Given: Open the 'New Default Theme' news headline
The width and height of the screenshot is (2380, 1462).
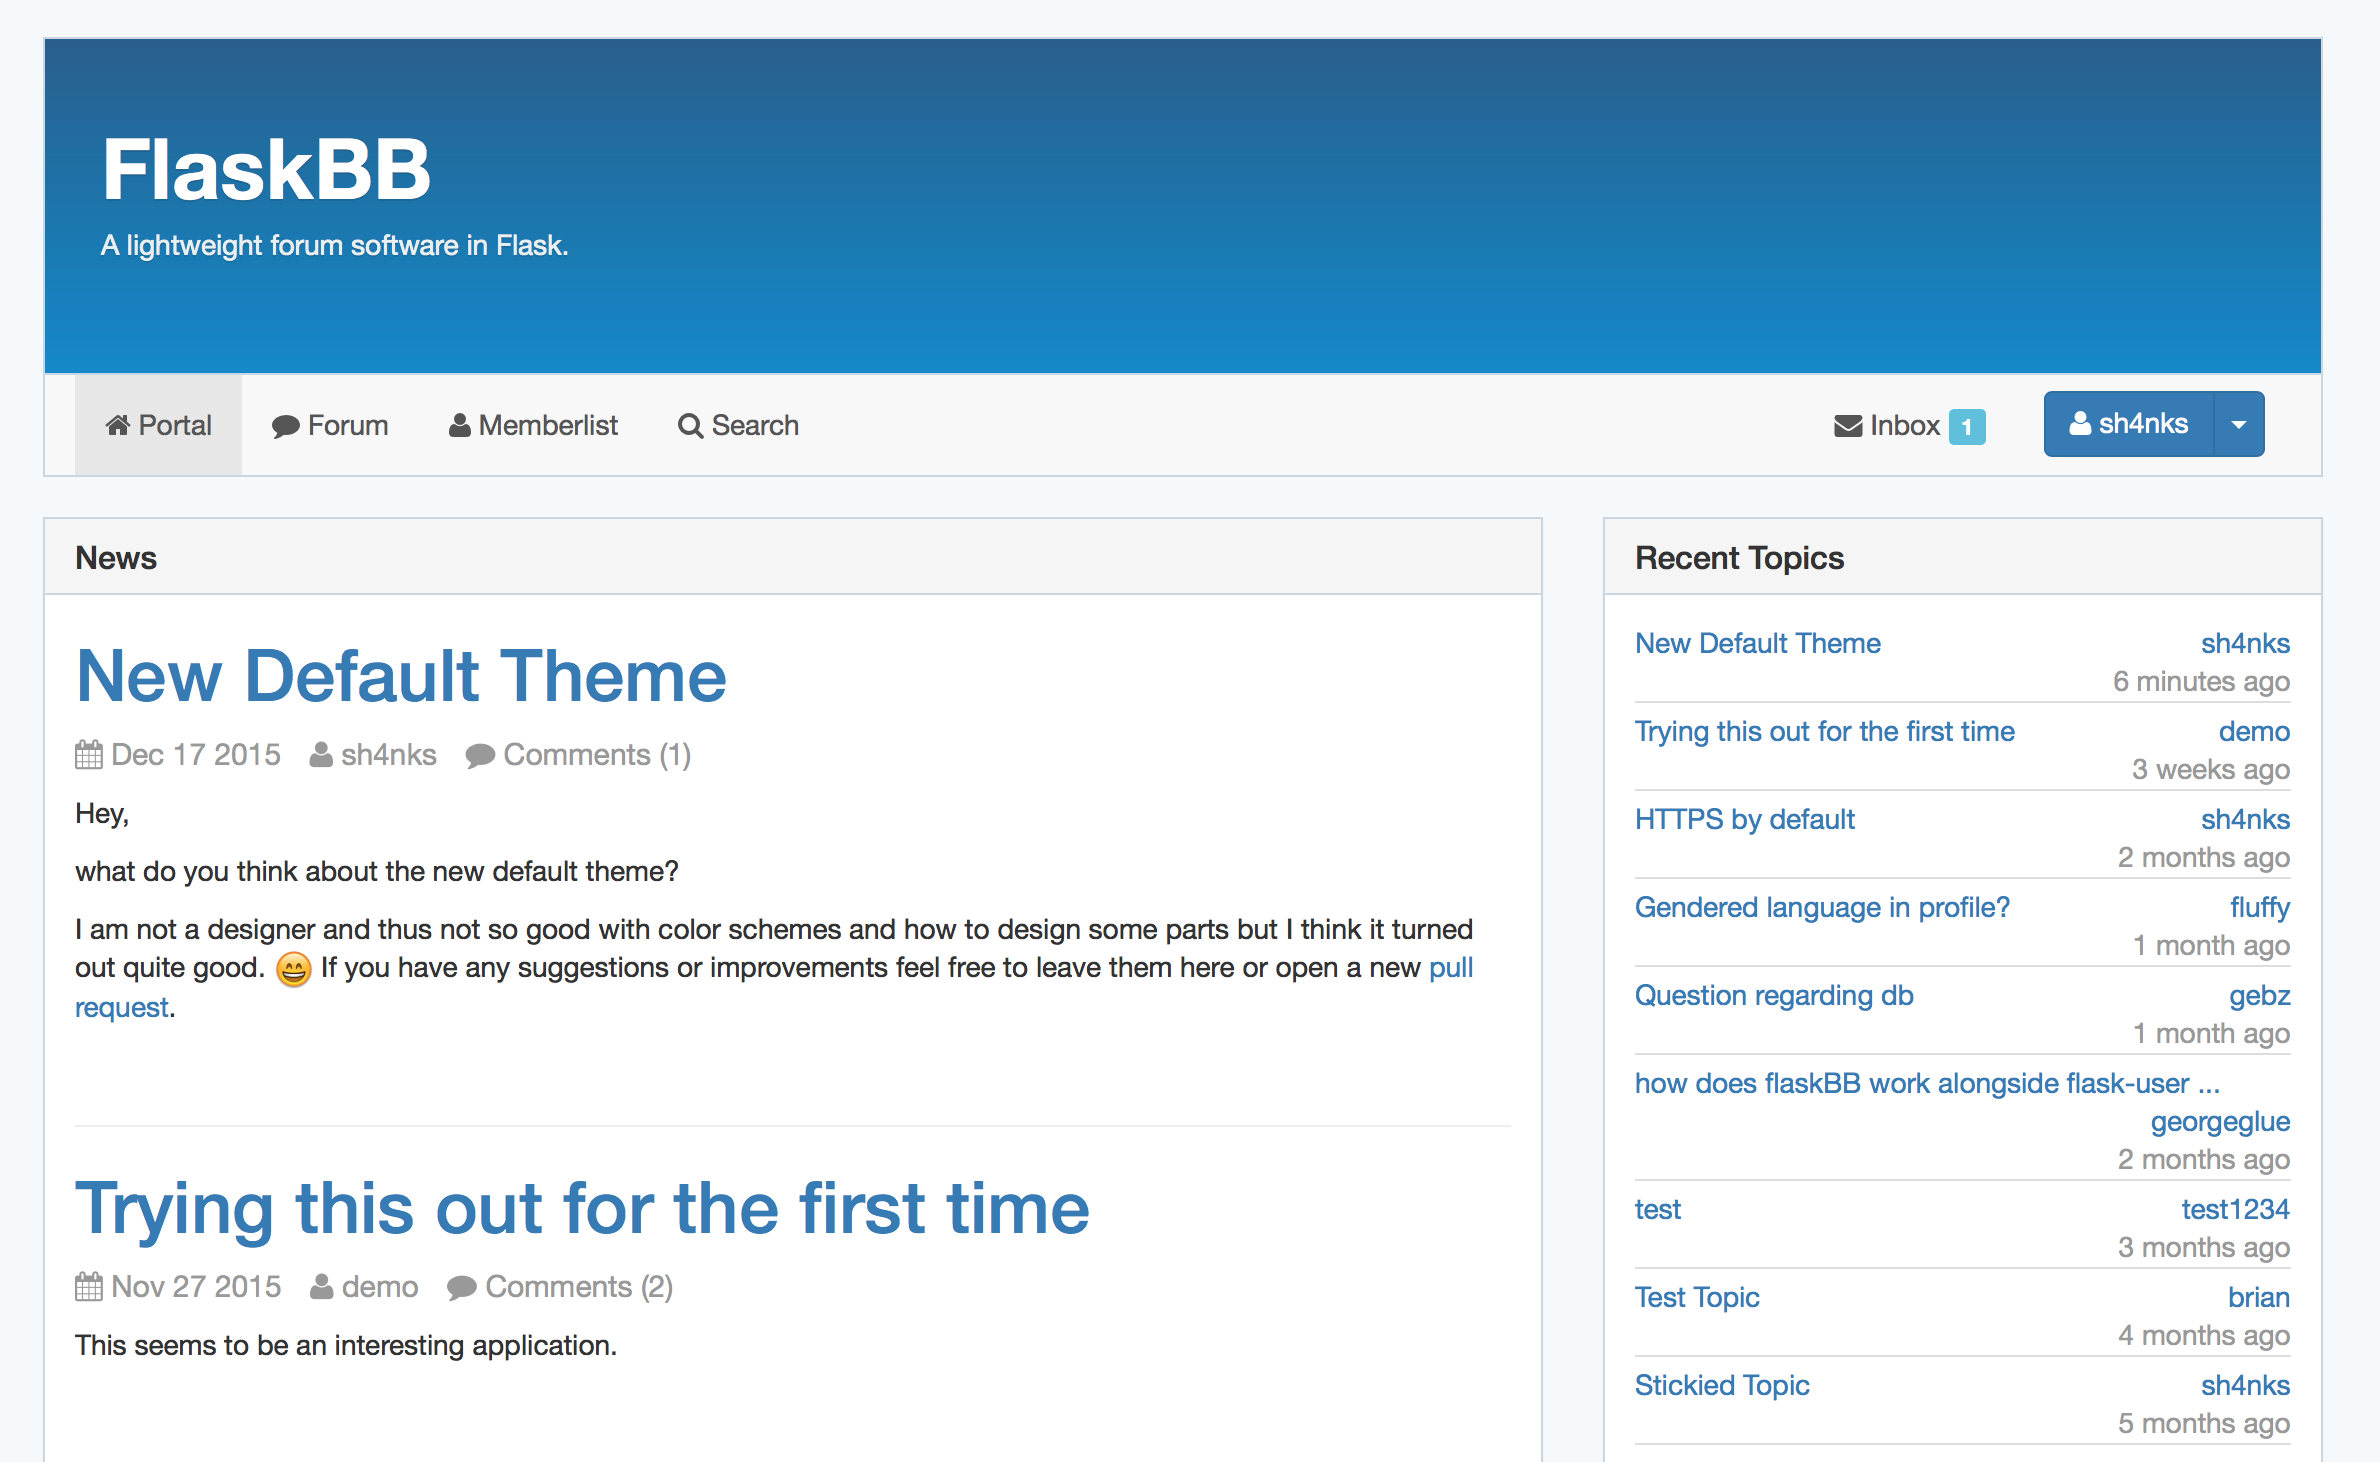Looking at the screenshot, I should (401, 676).
